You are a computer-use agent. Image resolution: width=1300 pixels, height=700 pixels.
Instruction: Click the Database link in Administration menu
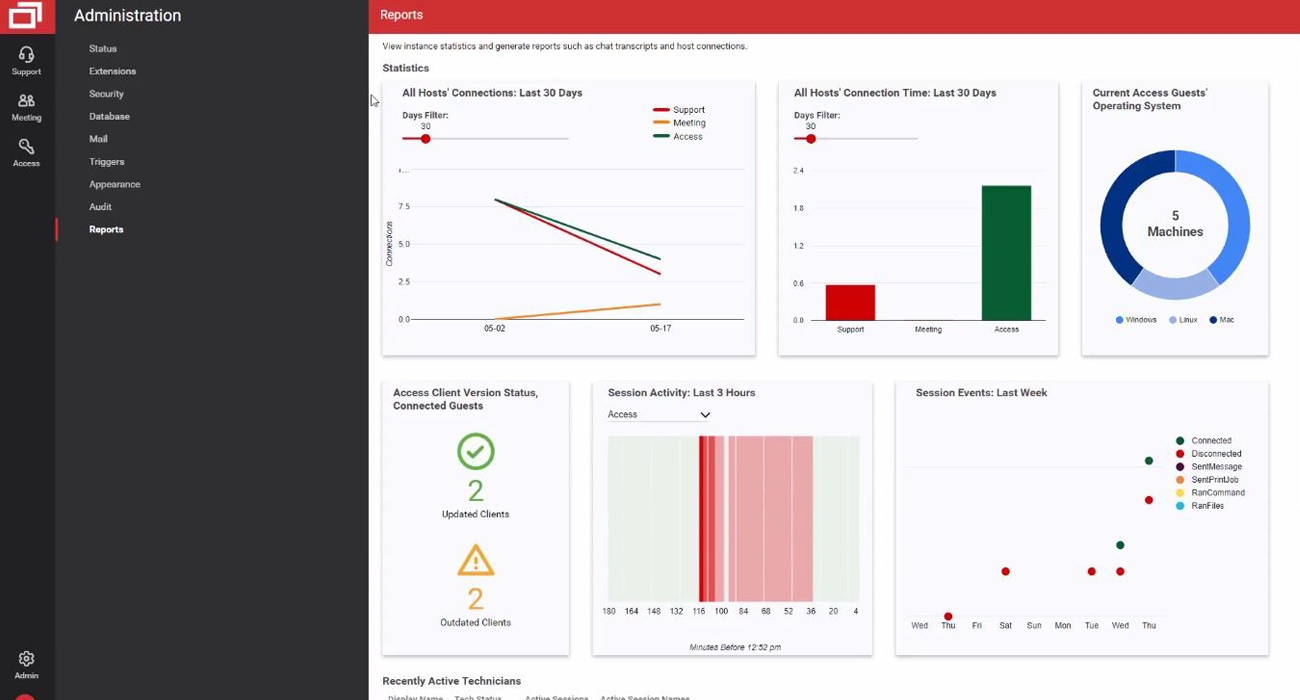coord(109,117)
